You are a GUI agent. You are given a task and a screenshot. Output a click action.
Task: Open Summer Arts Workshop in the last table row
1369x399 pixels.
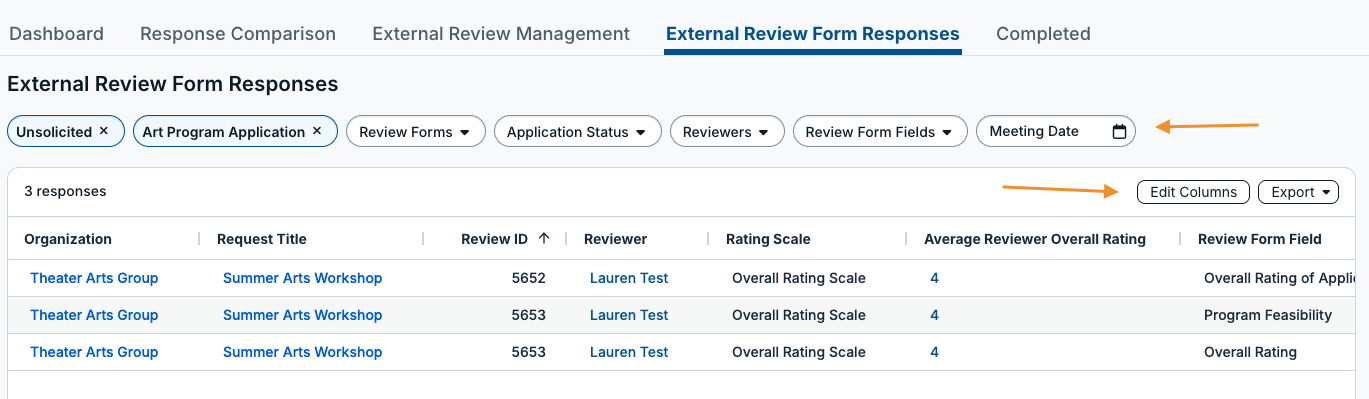tap(302, 352)
